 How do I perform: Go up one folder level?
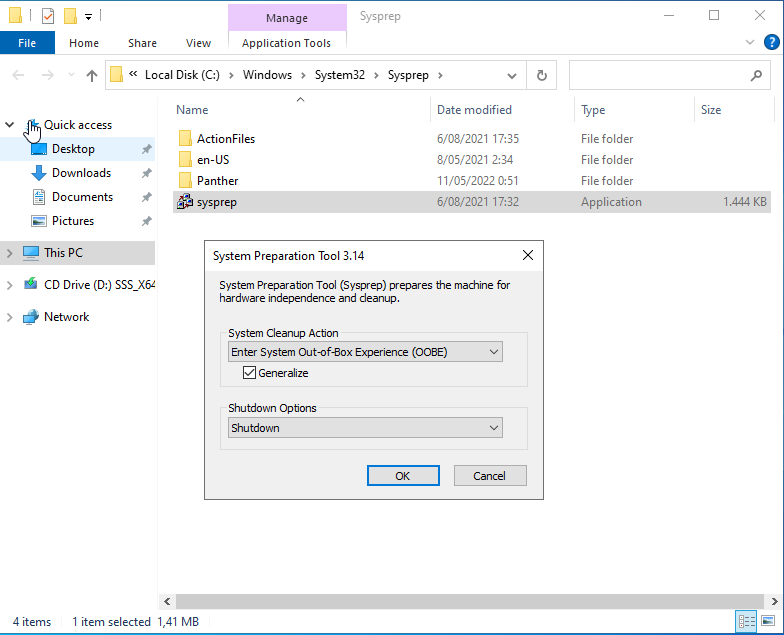(x=92, y=76)
